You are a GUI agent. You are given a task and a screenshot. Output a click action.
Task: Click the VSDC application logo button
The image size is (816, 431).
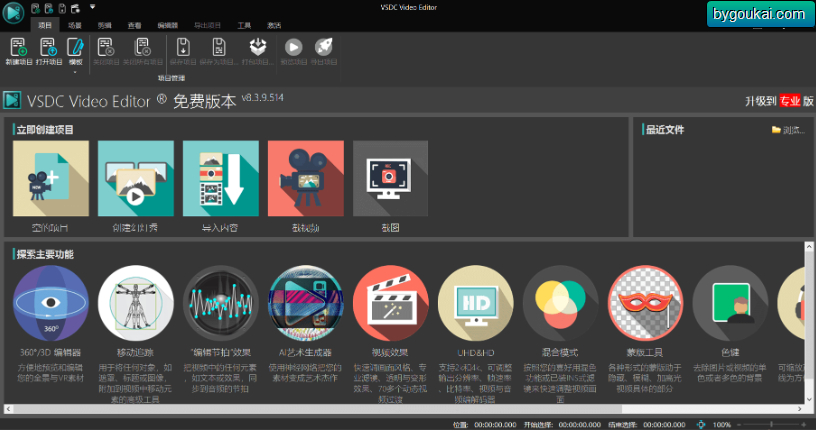13,12
